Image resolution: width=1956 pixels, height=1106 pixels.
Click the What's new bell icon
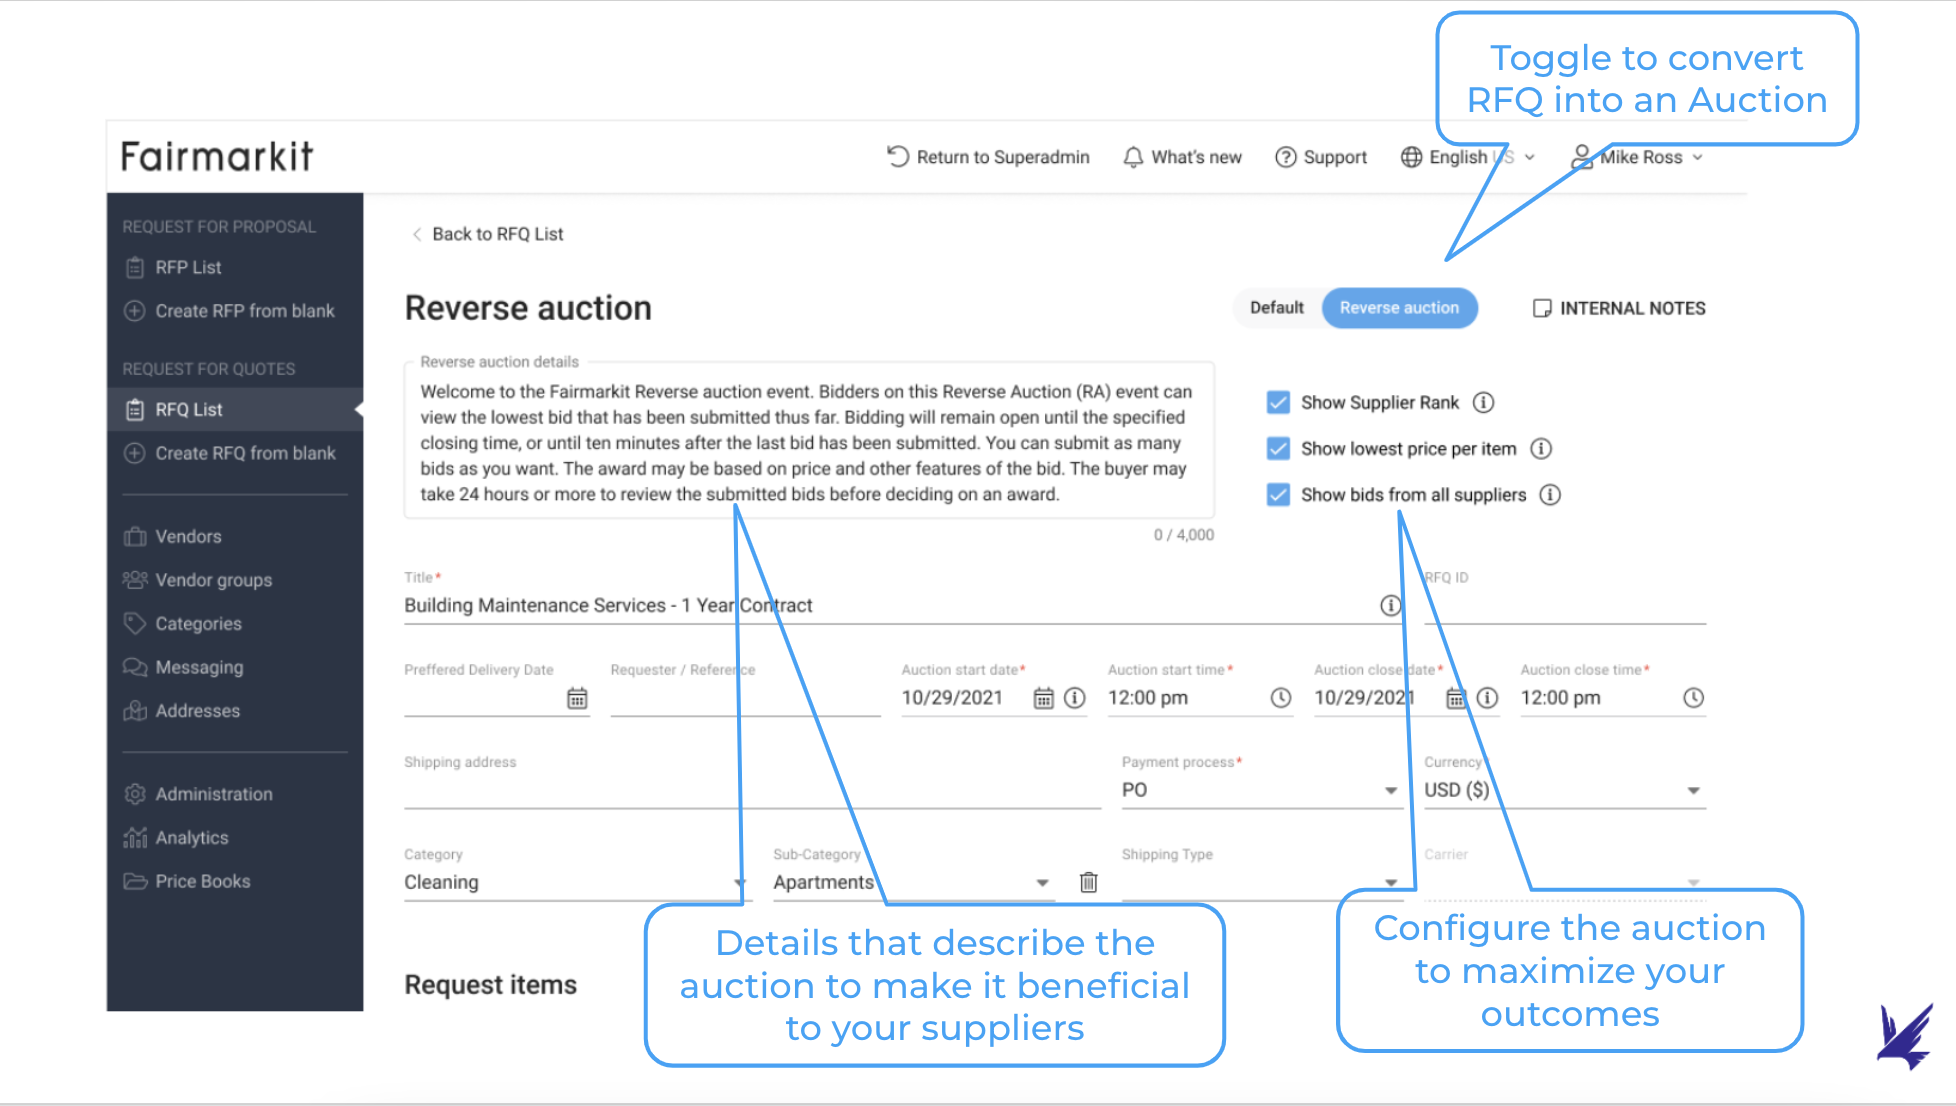pos(1133,157)
